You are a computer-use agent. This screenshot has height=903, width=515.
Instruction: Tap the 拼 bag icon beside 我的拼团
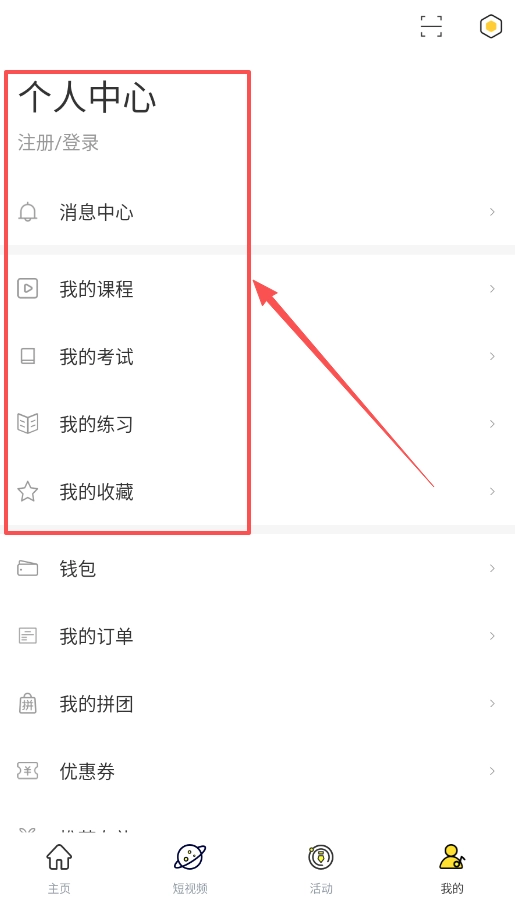[x=28, y=703]
